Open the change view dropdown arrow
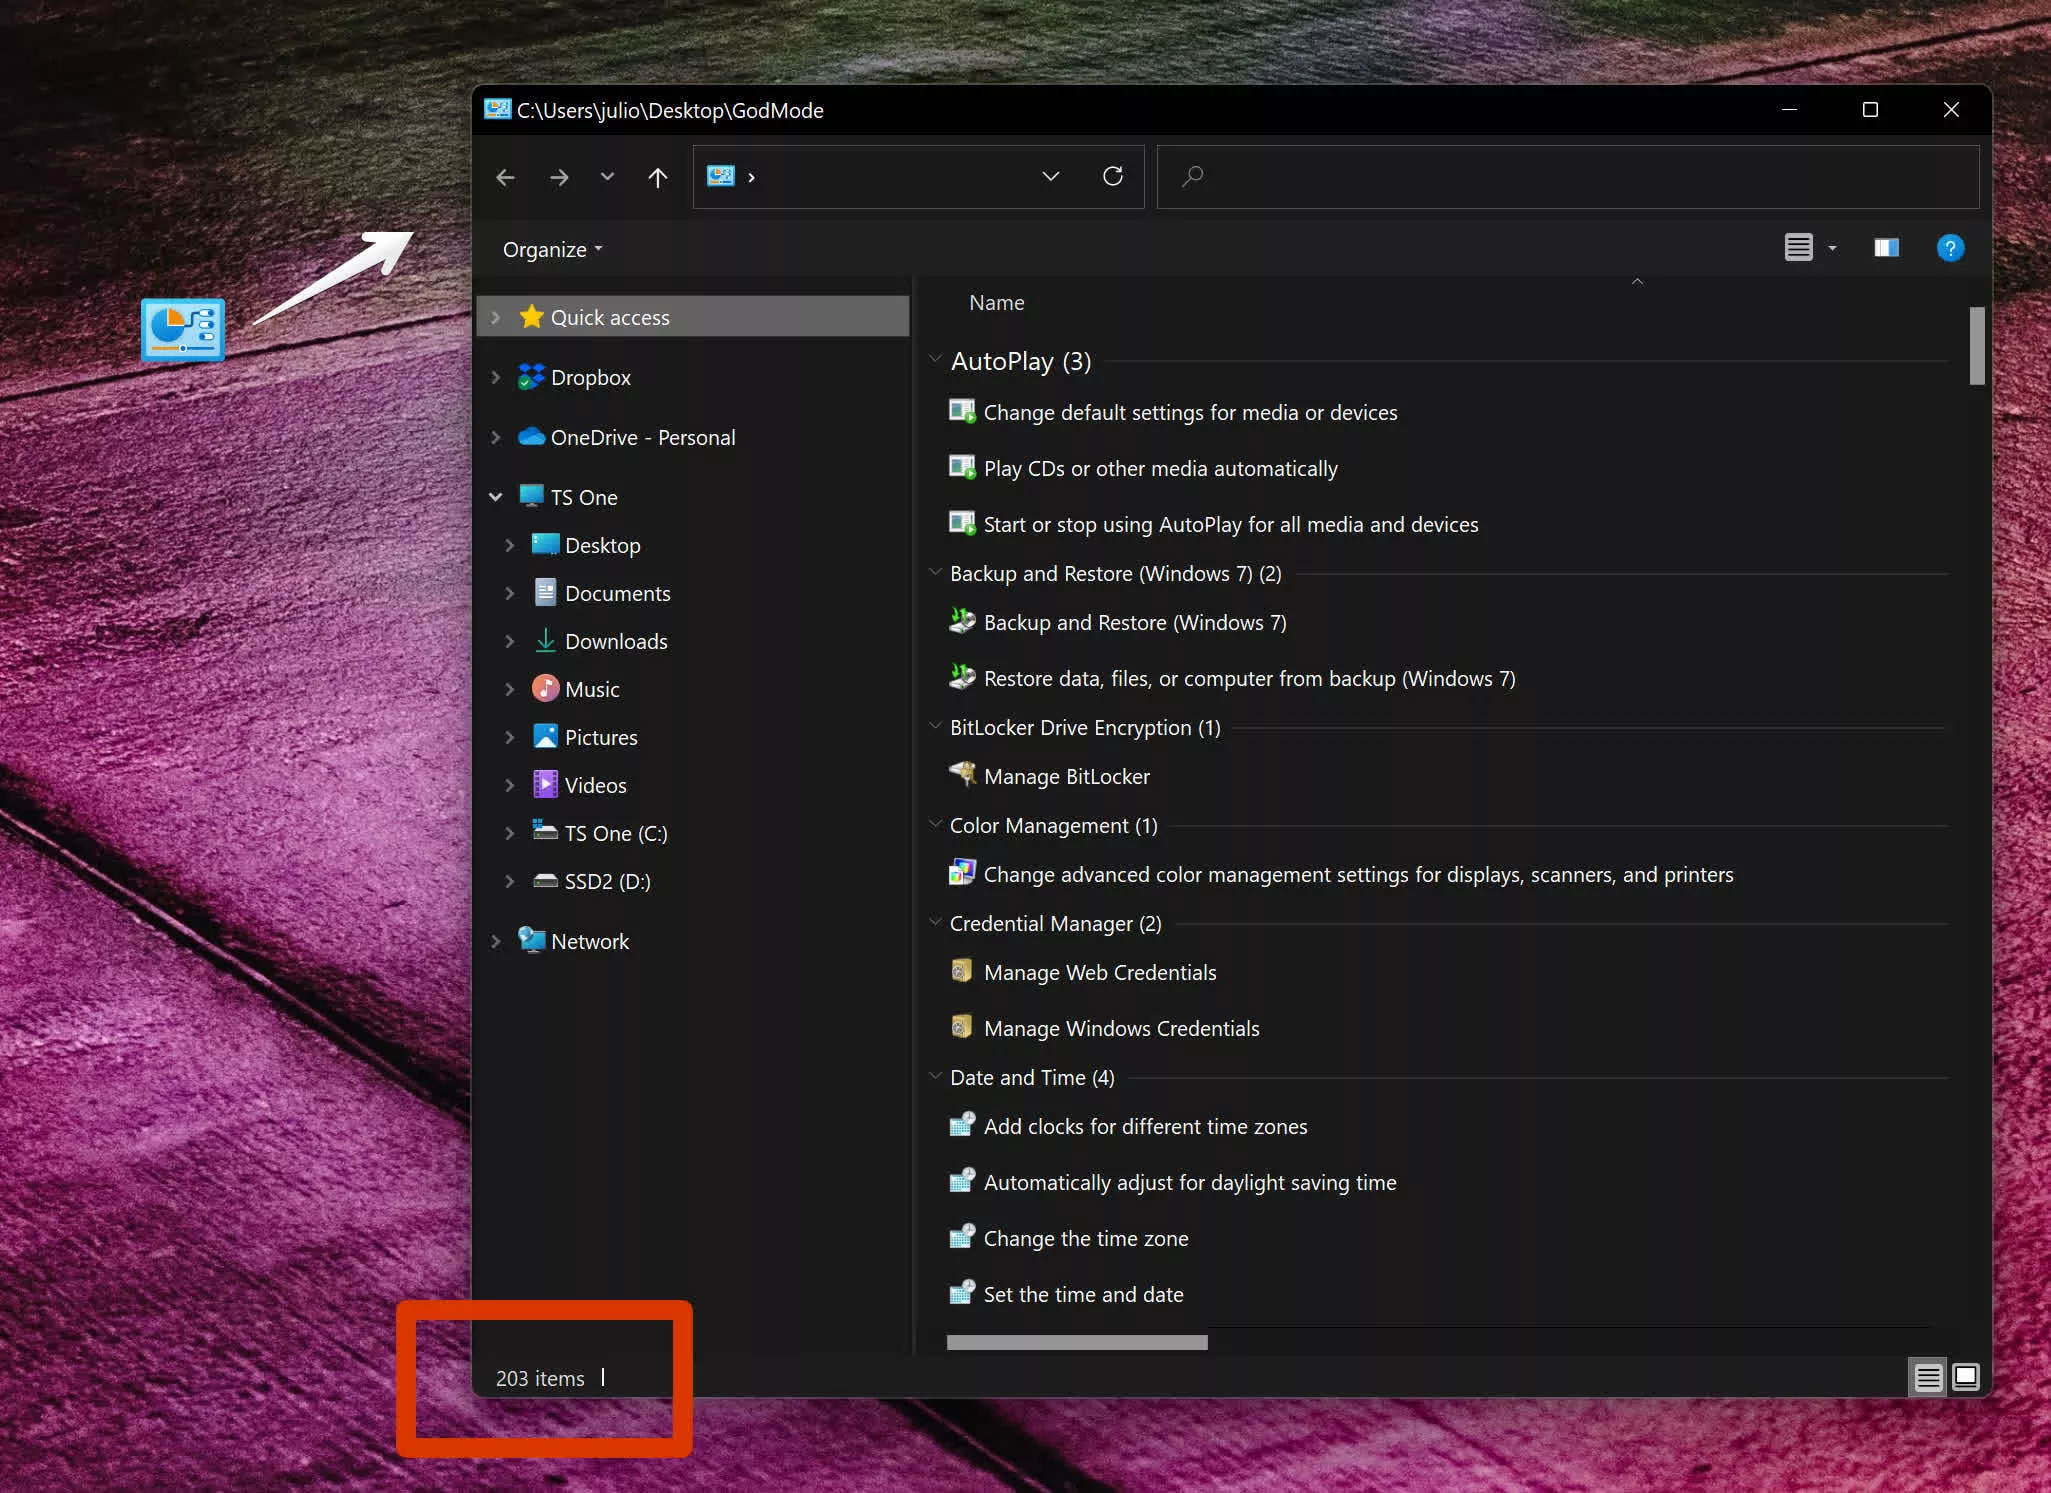The width and height of the screenshot is (2051, 1493). [x=1832, y=248]
